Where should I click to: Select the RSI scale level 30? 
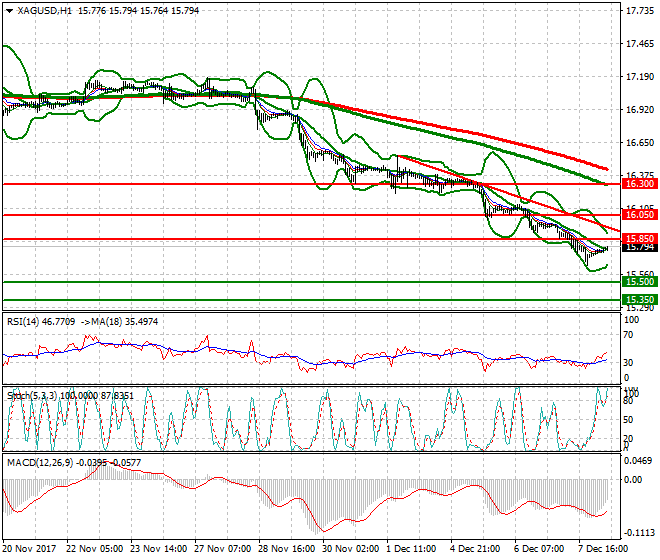tap(628, 363)
